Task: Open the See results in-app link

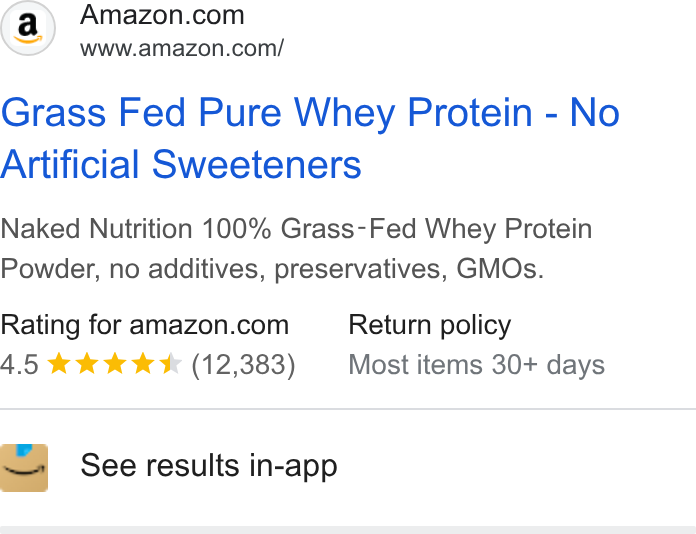Action: [x=209, y=466]
